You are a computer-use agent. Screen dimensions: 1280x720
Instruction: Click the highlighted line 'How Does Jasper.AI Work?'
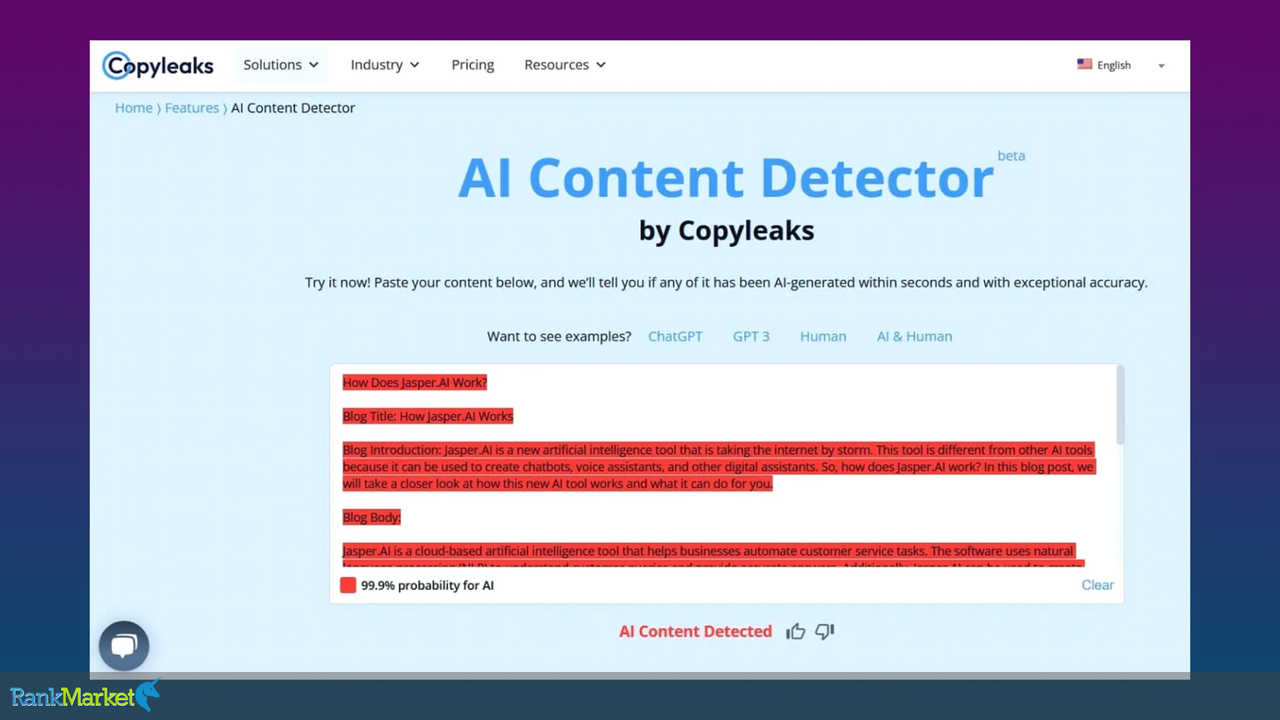point(415,382)
